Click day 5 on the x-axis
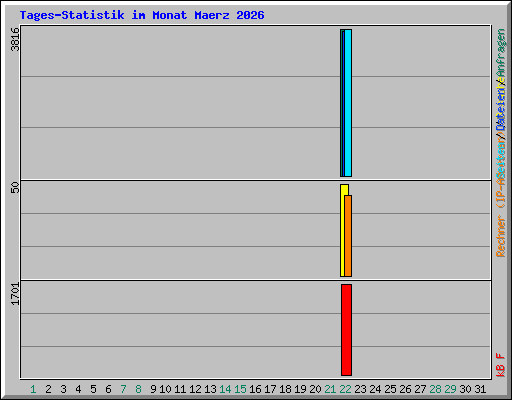The width and height of the screenshot is (512, 400). (93, 389)
